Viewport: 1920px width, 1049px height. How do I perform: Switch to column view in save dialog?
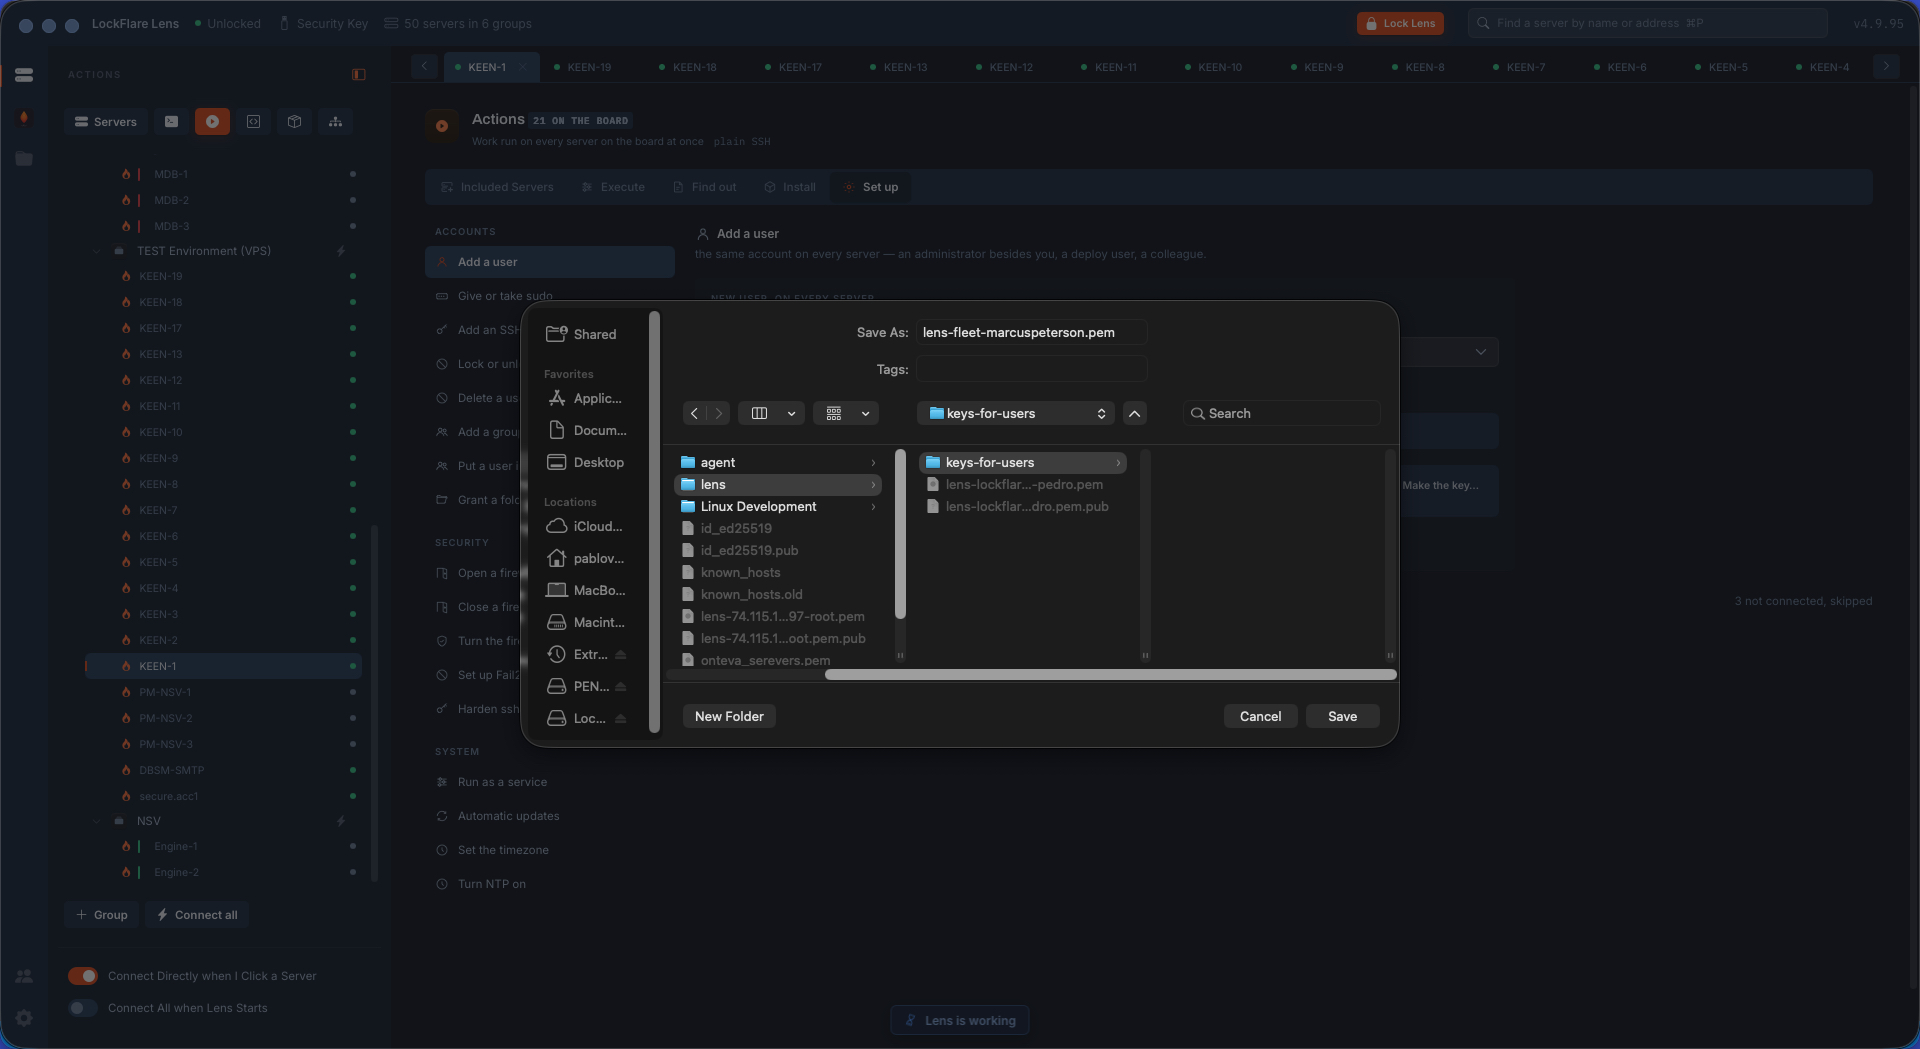(x=760, y=414)
